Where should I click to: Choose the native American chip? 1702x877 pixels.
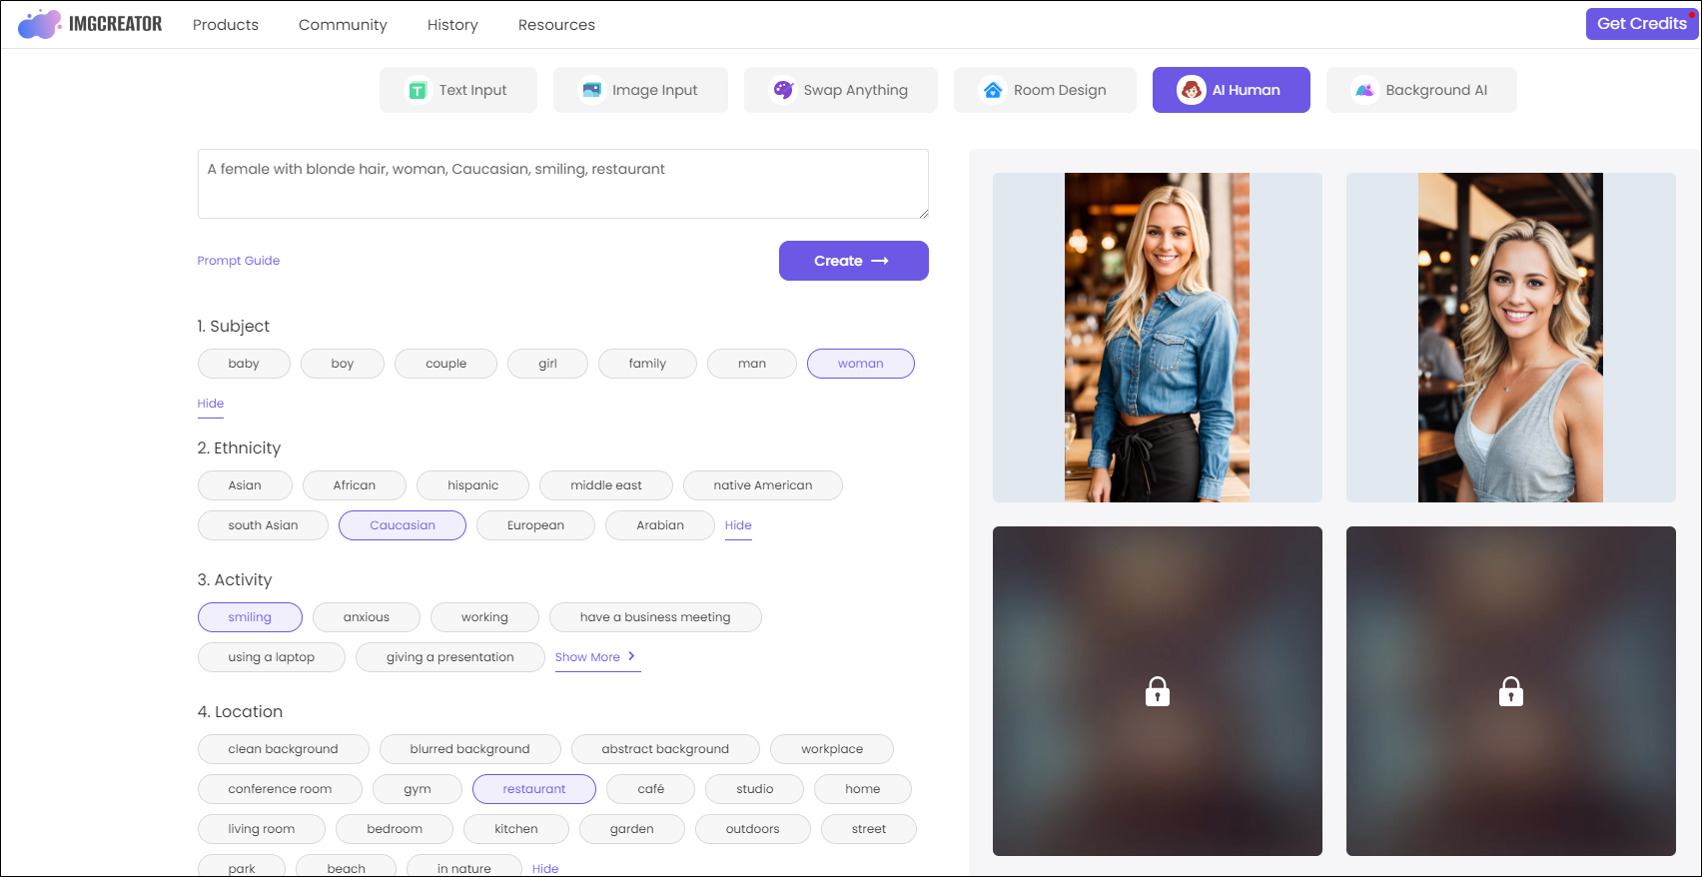[x=763, y=486]
